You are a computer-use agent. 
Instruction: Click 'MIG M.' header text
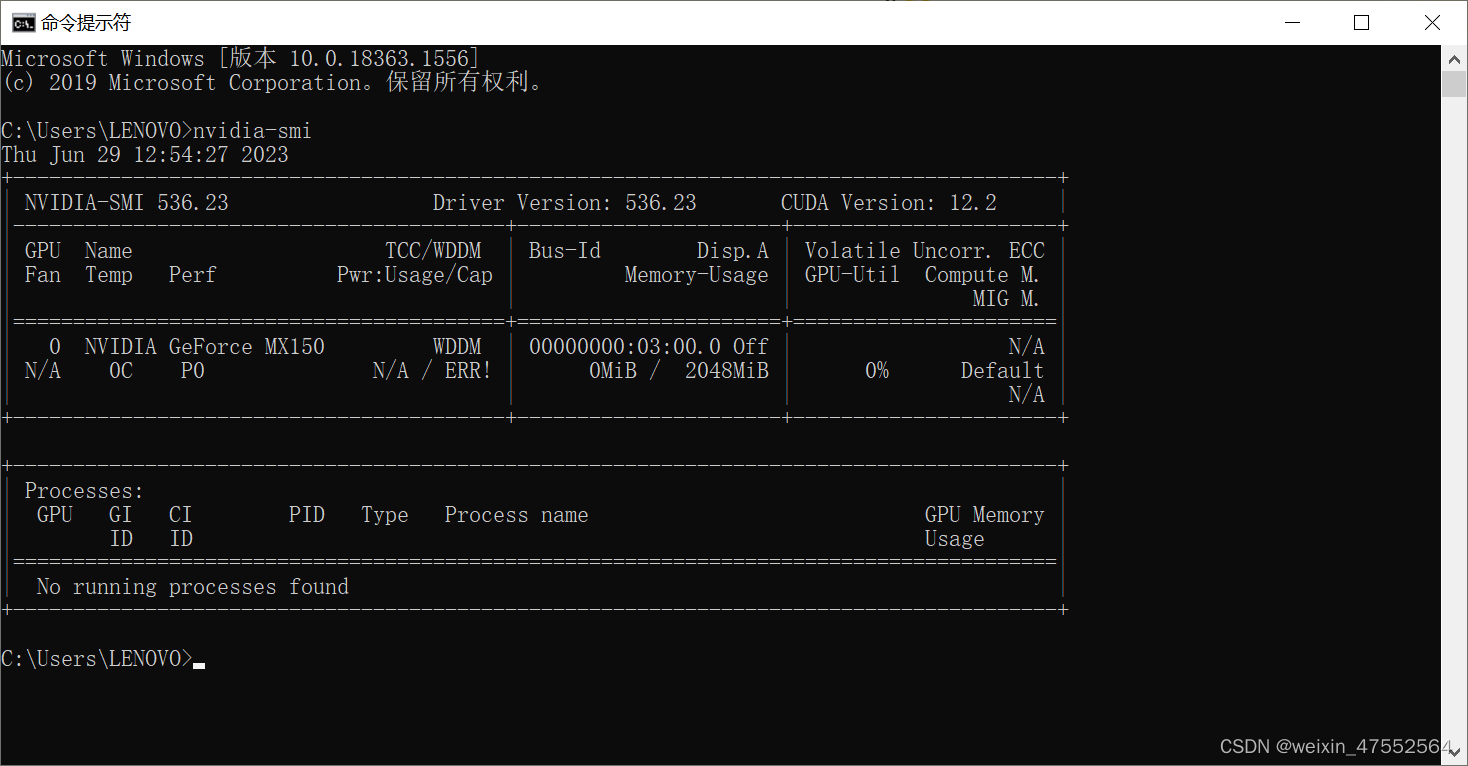coord(1007,299)
